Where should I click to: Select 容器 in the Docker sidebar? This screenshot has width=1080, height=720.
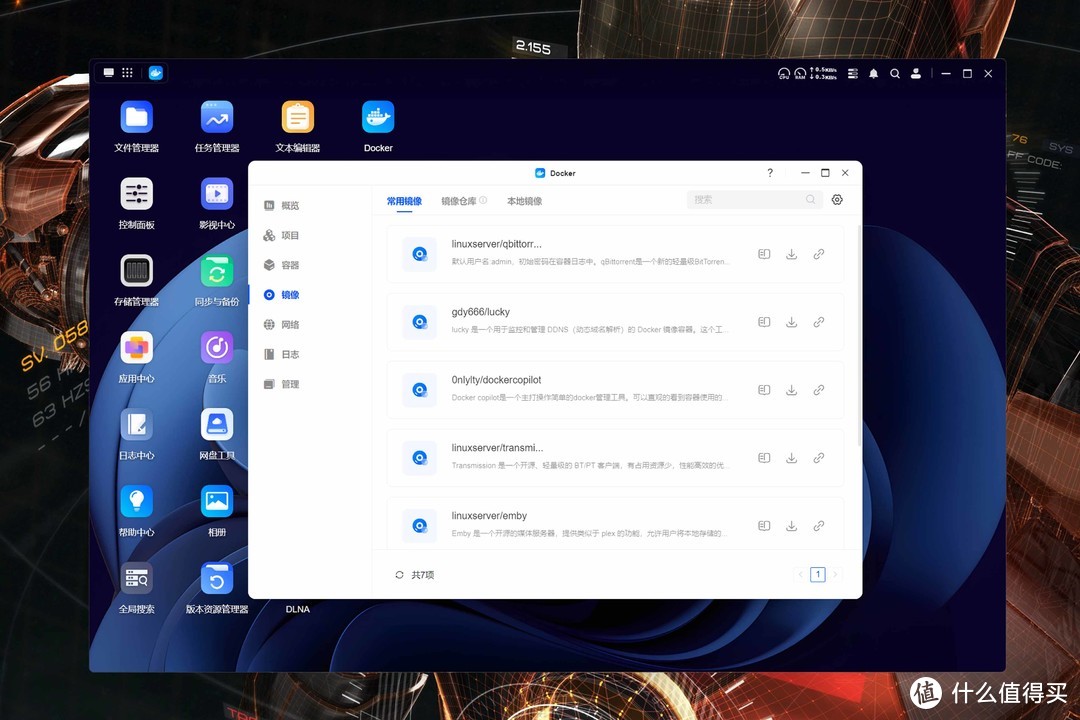point(289,265)
